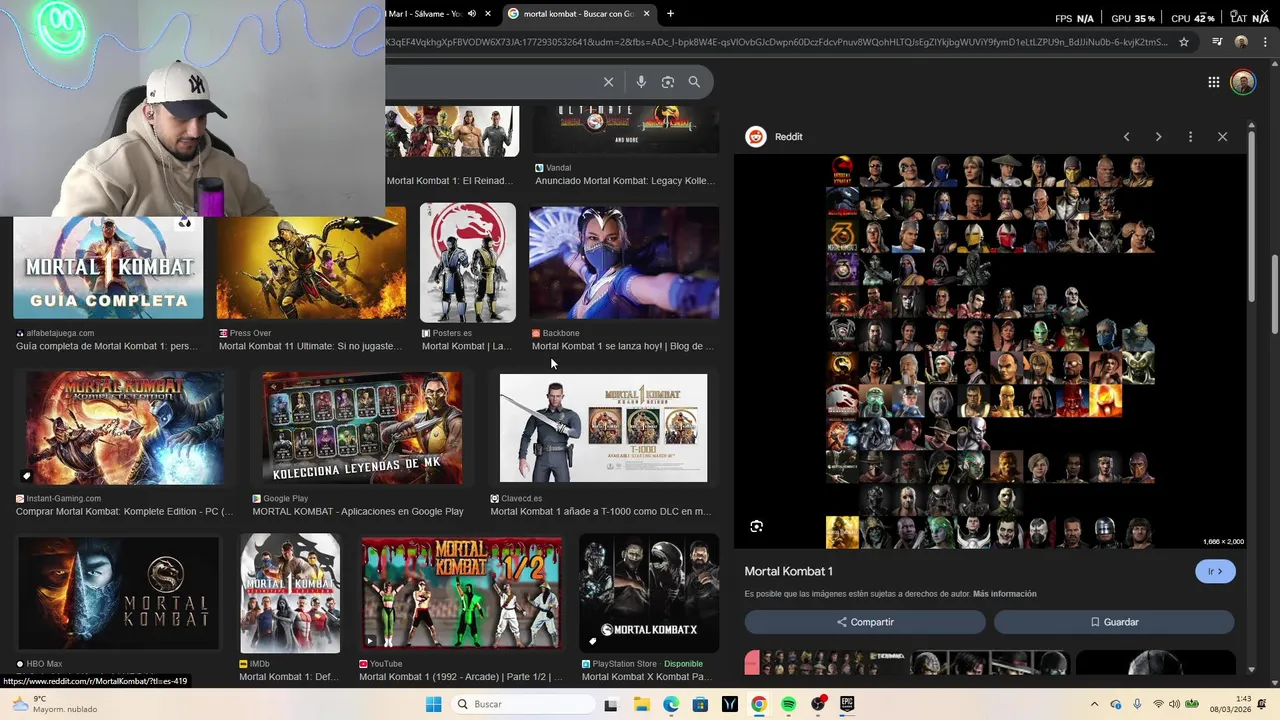1280x720 pixels.
Task: Open Google Lens image search icon
Action: tap(668, 82)
